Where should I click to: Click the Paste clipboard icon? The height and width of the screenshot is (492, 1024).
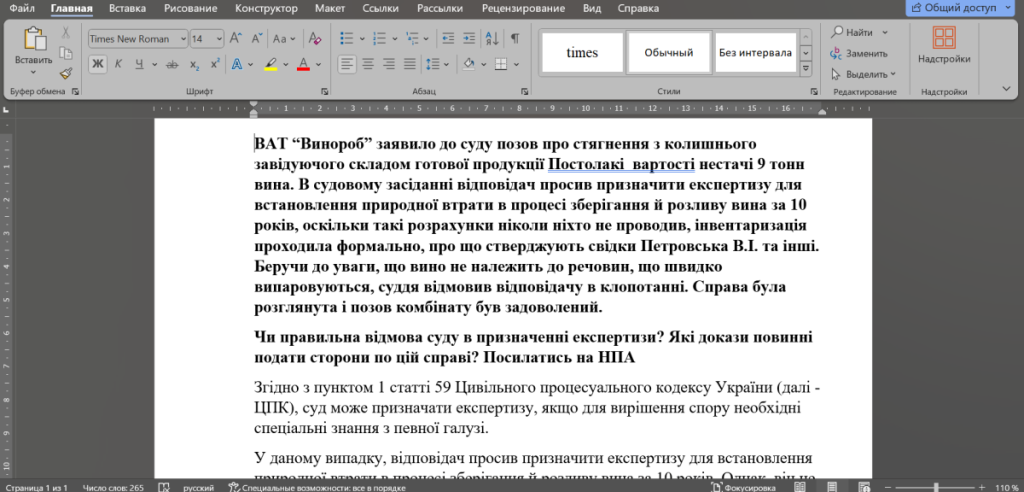[34, 39]
